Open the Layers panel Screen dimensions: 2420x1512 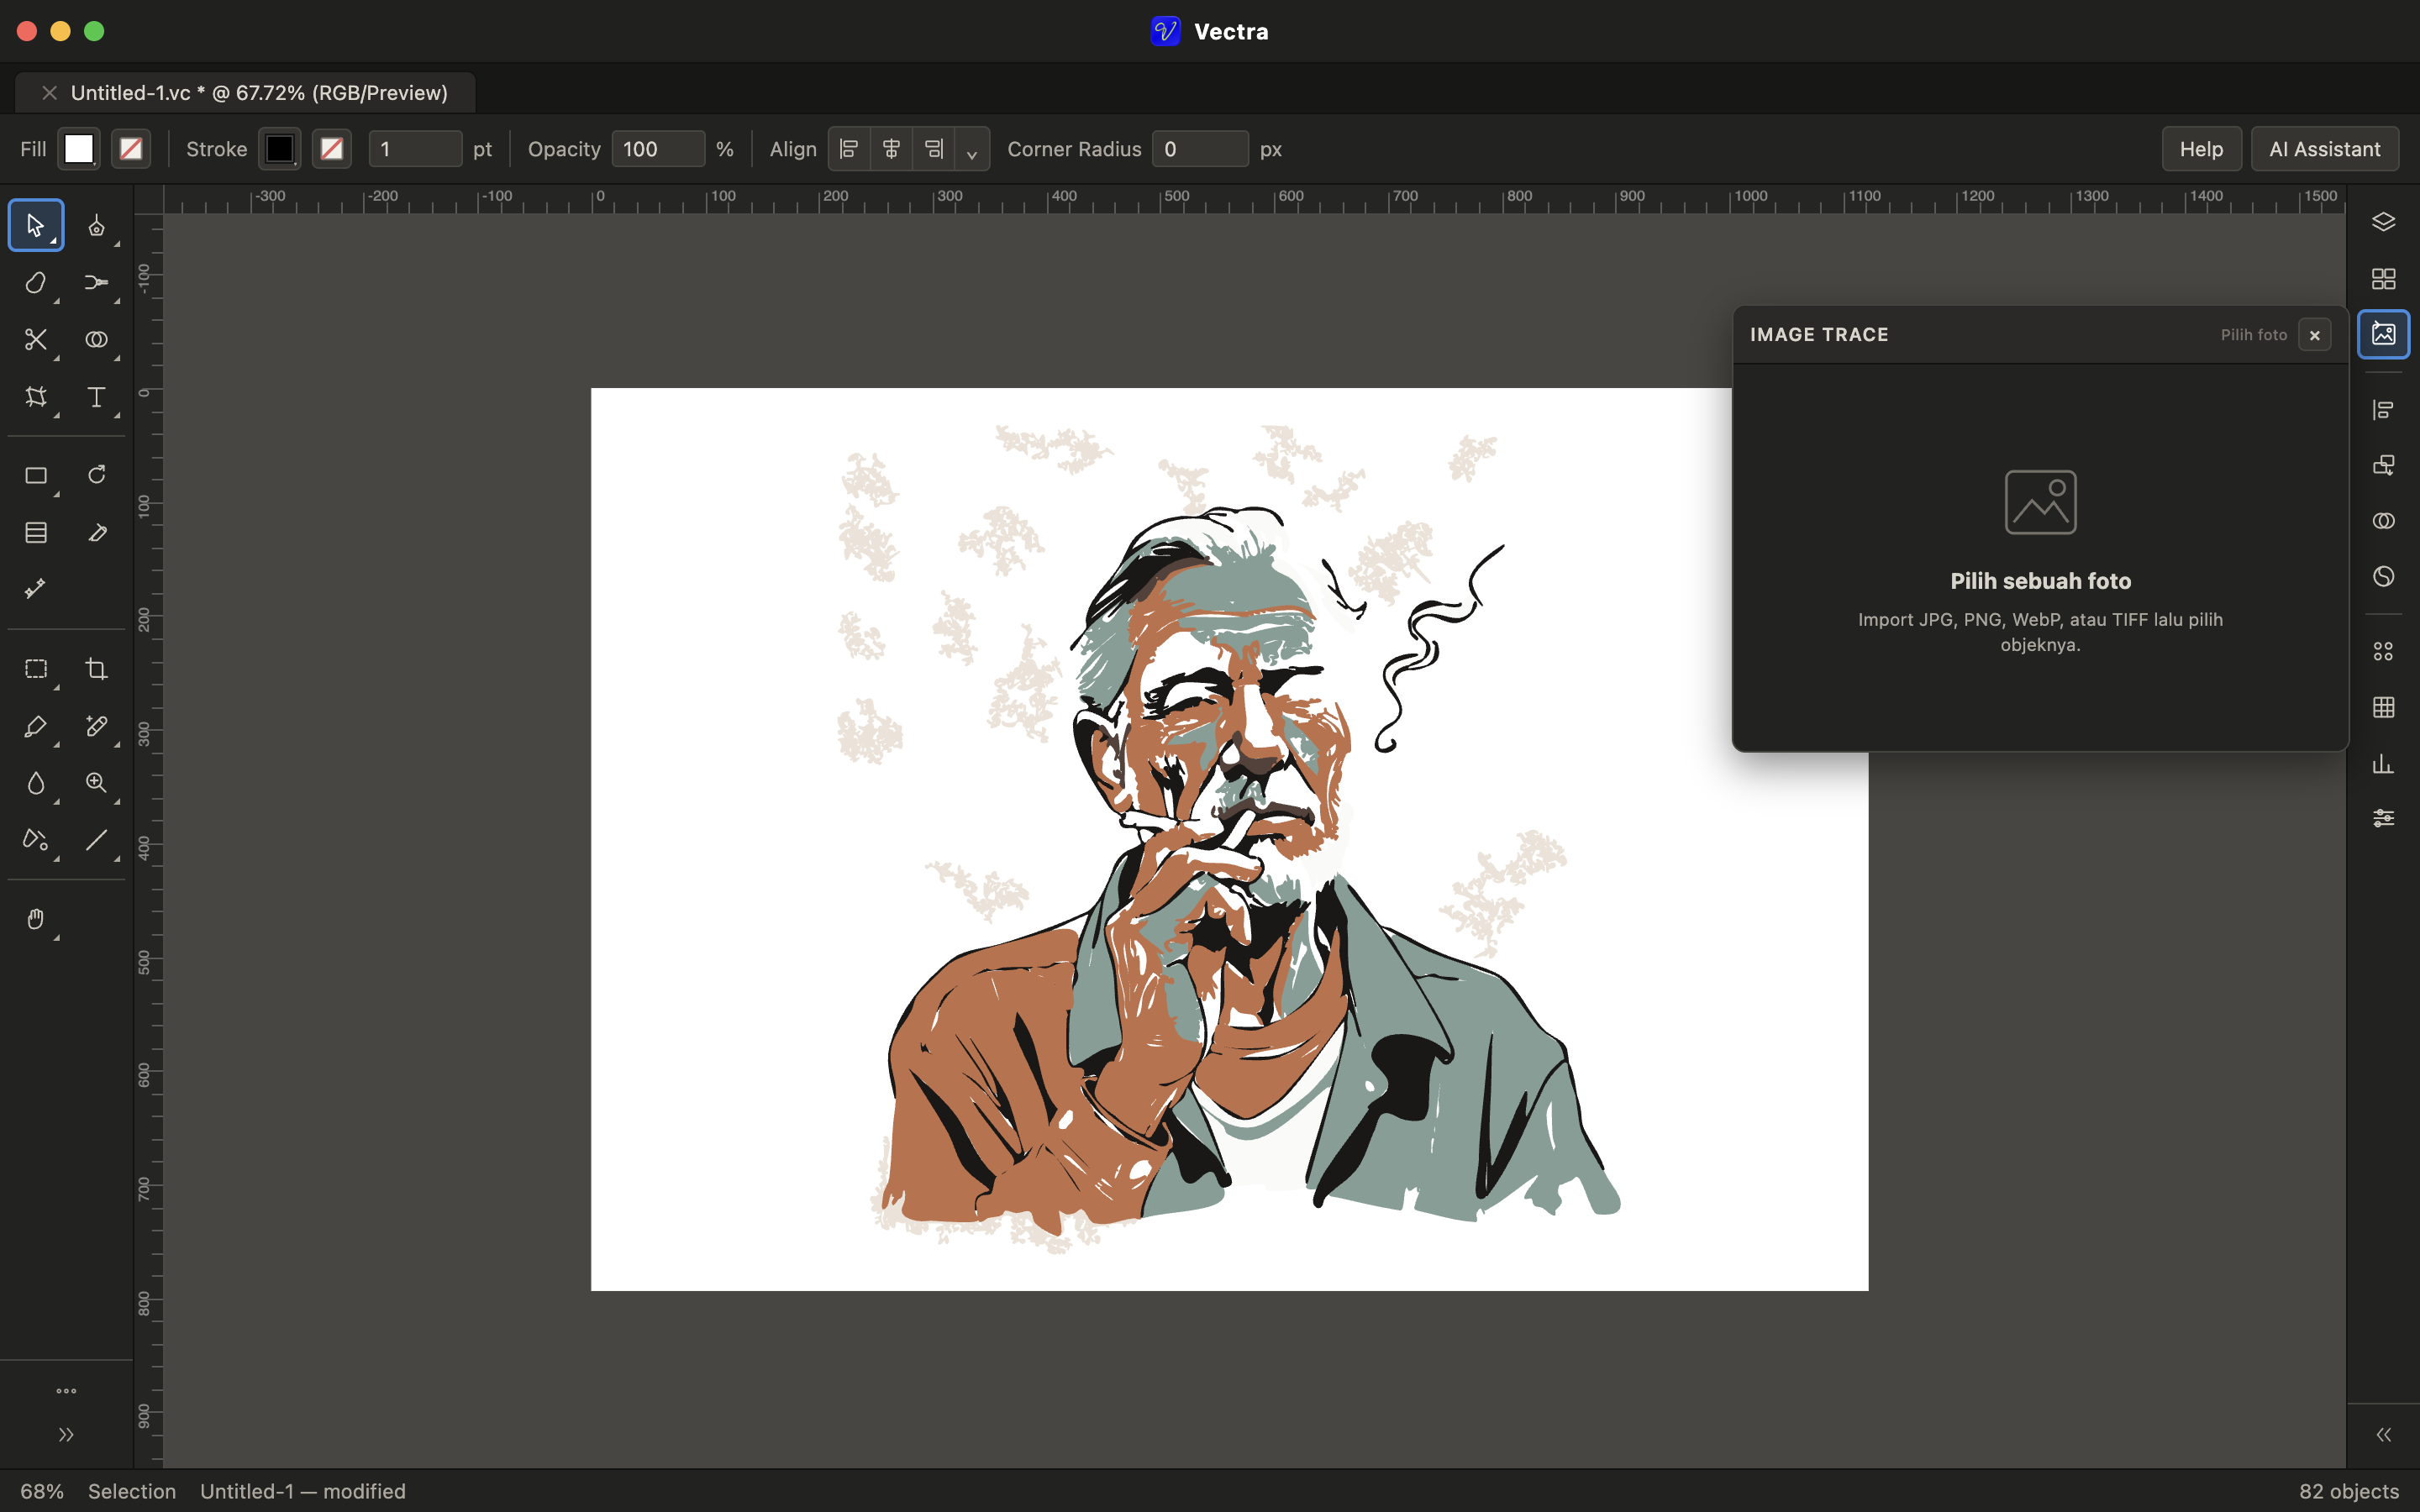pyautogui.click(x=2383, y=222)
